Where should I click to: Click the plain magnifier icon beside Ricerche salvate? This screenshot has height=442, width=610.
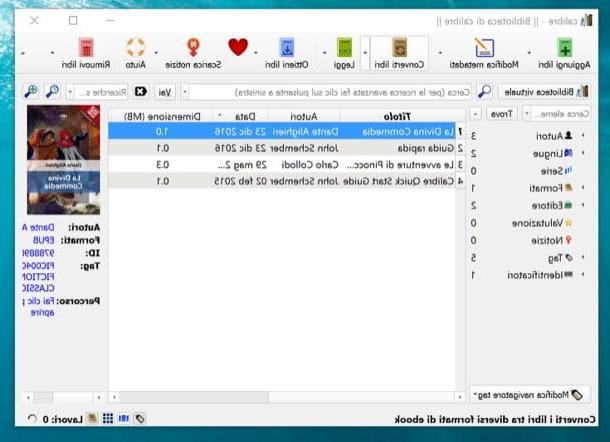52,91
